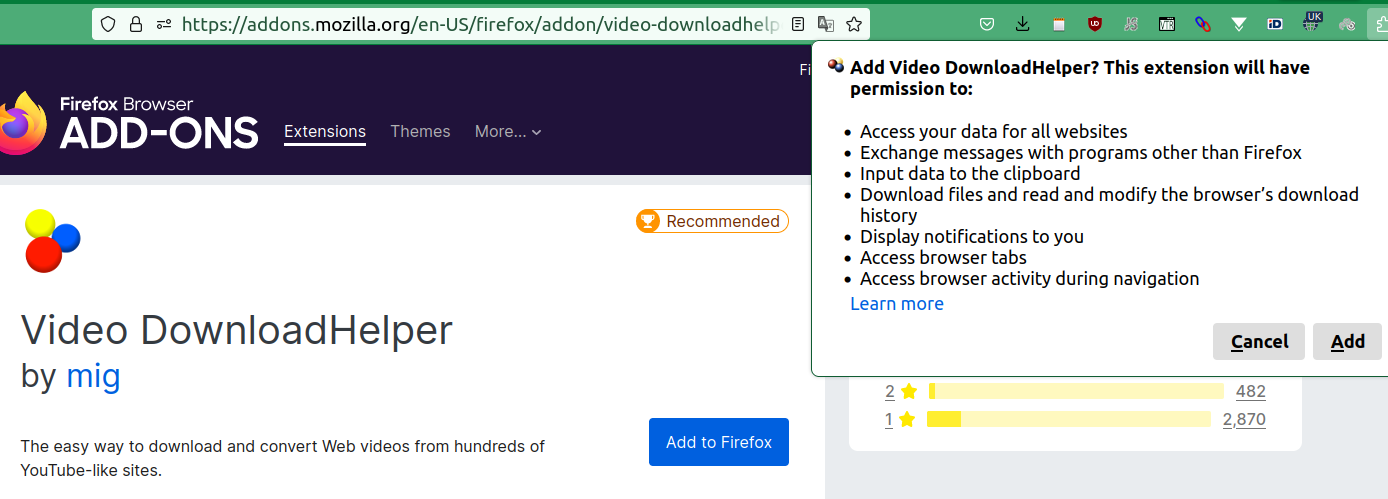
Task: Click the addons.mozilla.org URL field
Action: click(480, 24)
